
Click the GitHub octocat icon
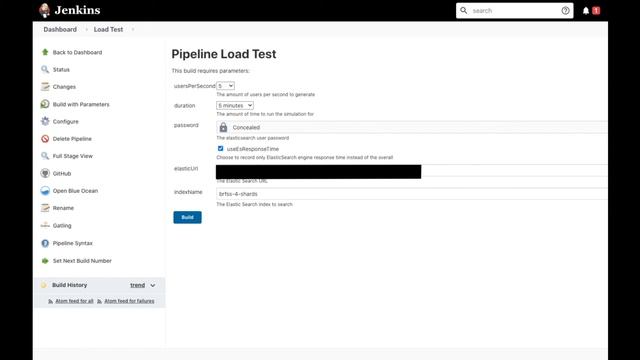click(x=45, y=173)
